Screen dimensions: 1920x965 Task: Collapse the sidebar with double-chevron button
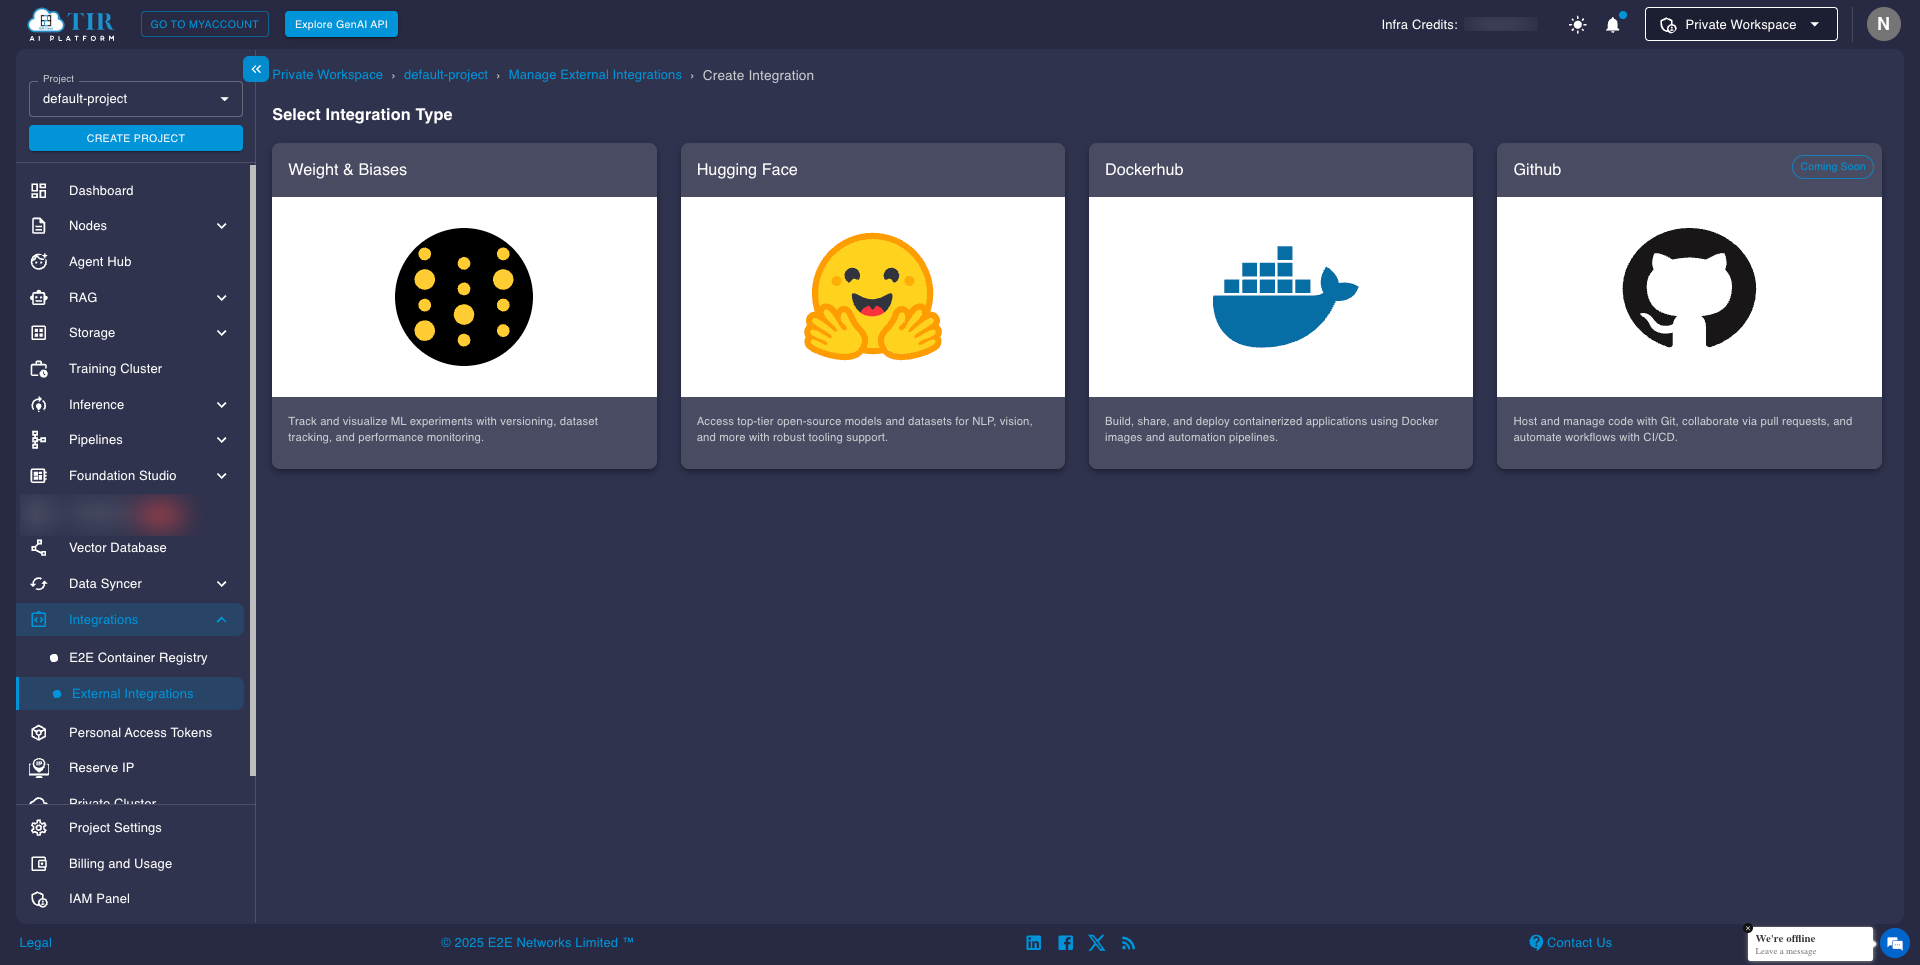[256, 69]
